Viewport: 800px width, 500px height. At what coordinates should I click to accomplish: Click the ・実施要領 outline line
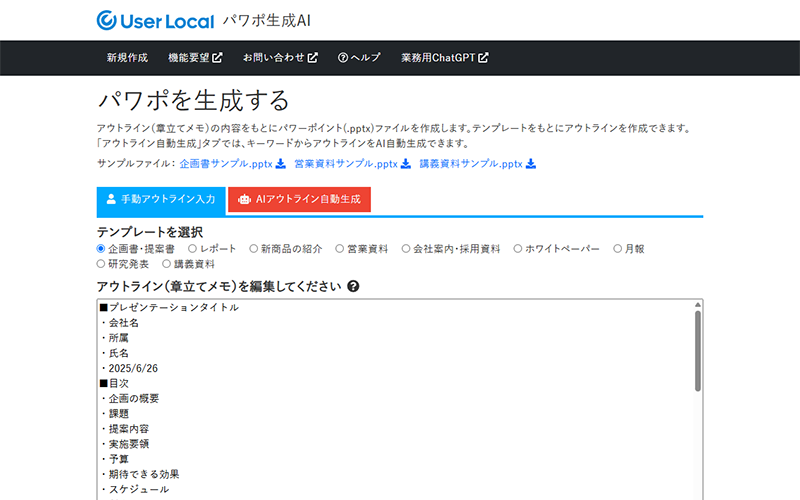point(125,444)
